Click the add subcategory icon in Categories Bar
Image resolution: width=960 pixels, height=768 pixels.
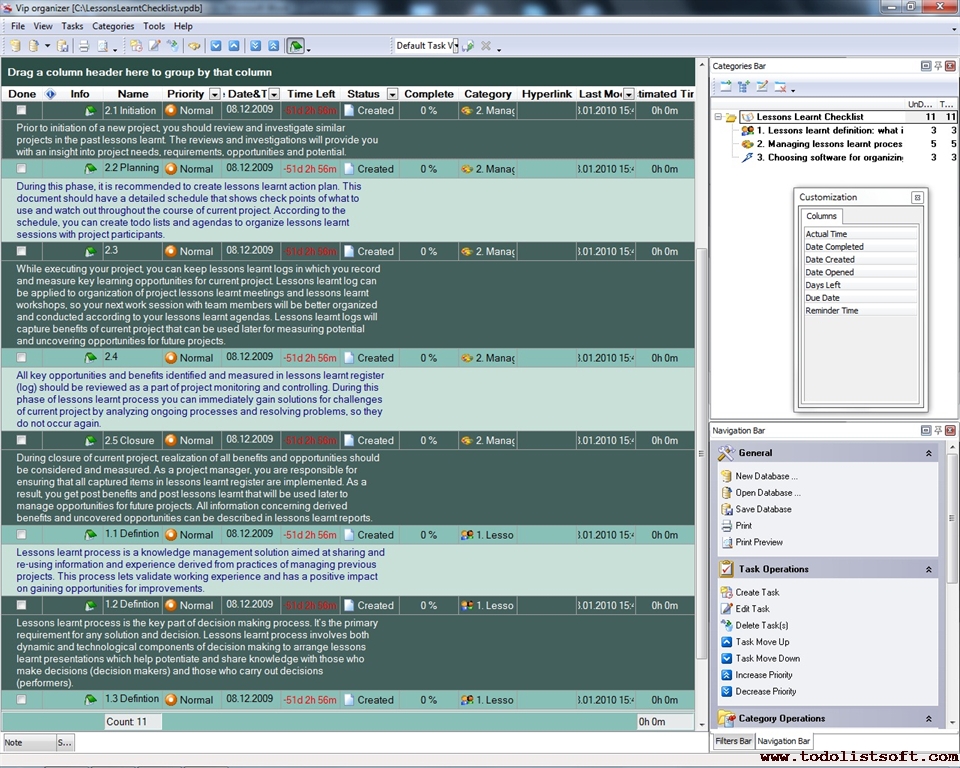744,87
